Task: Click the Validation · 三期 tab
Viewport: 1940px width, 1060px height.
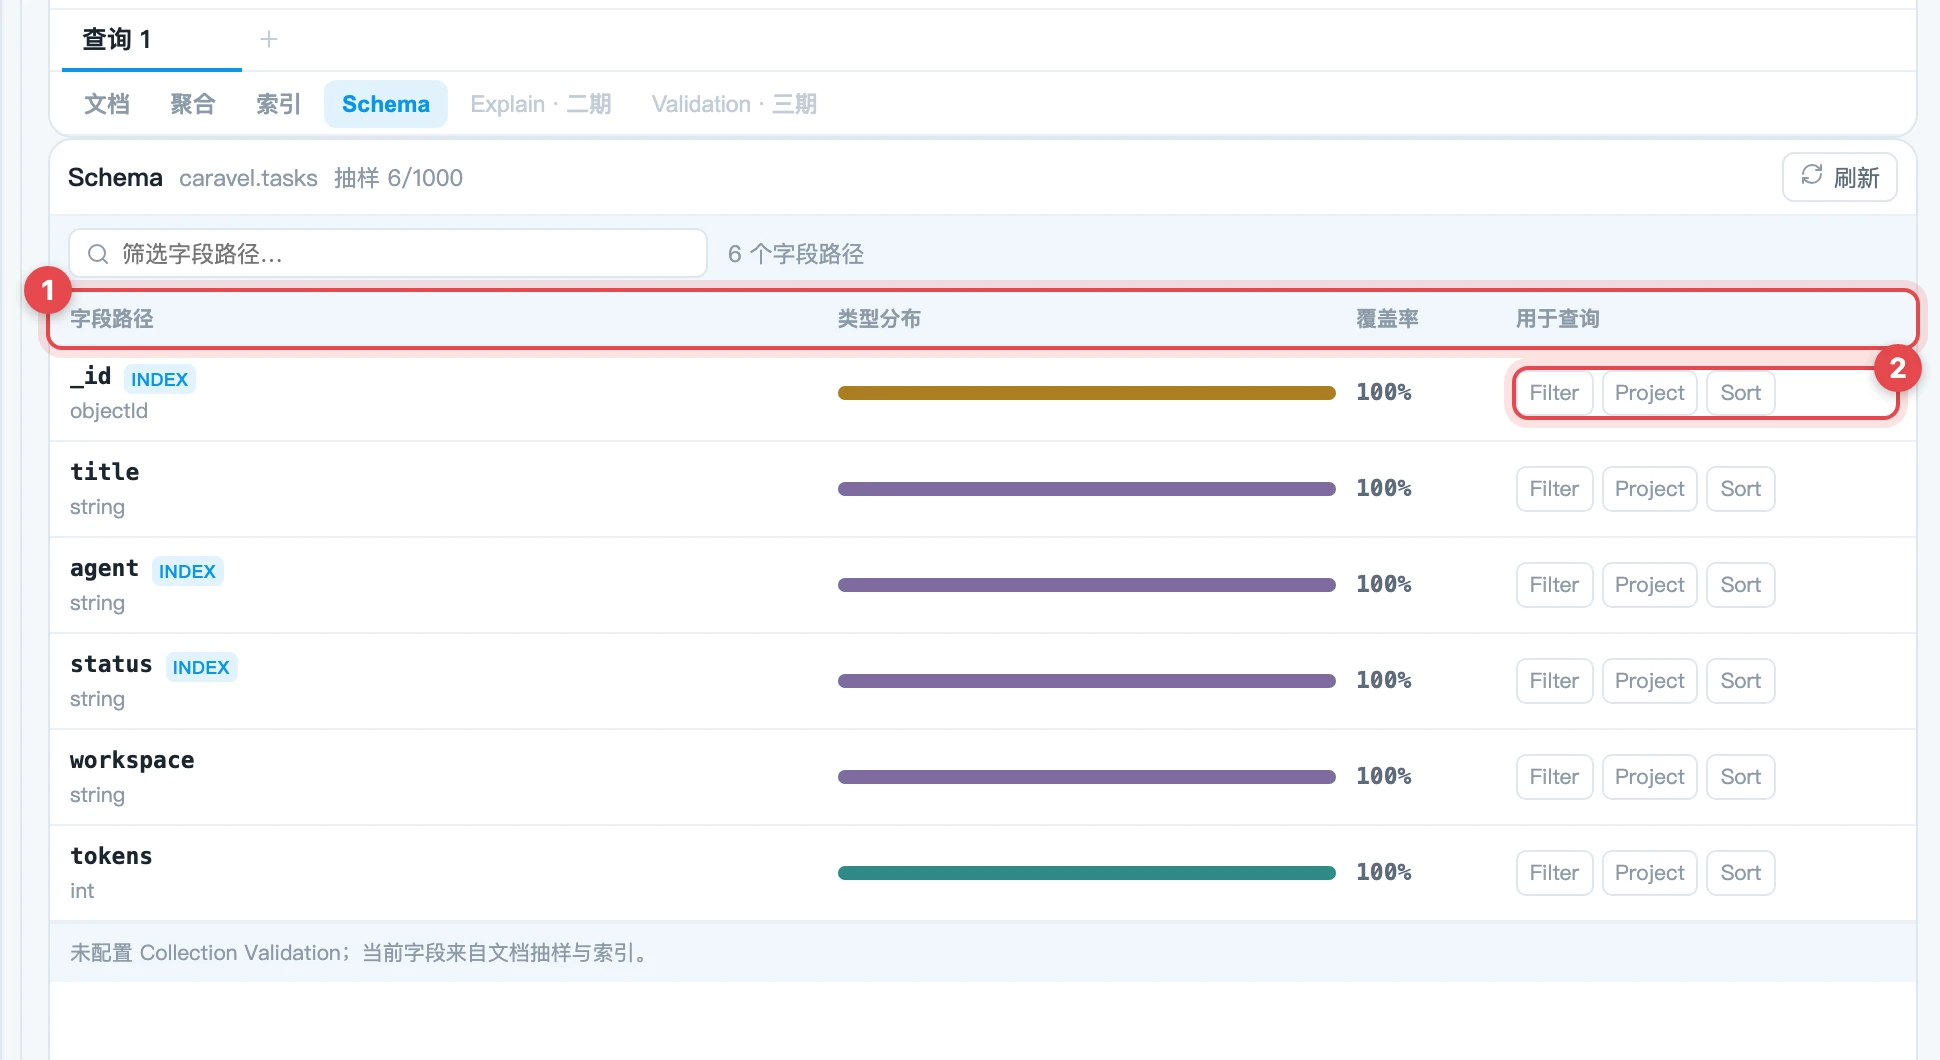Action: tap(734, 104)
